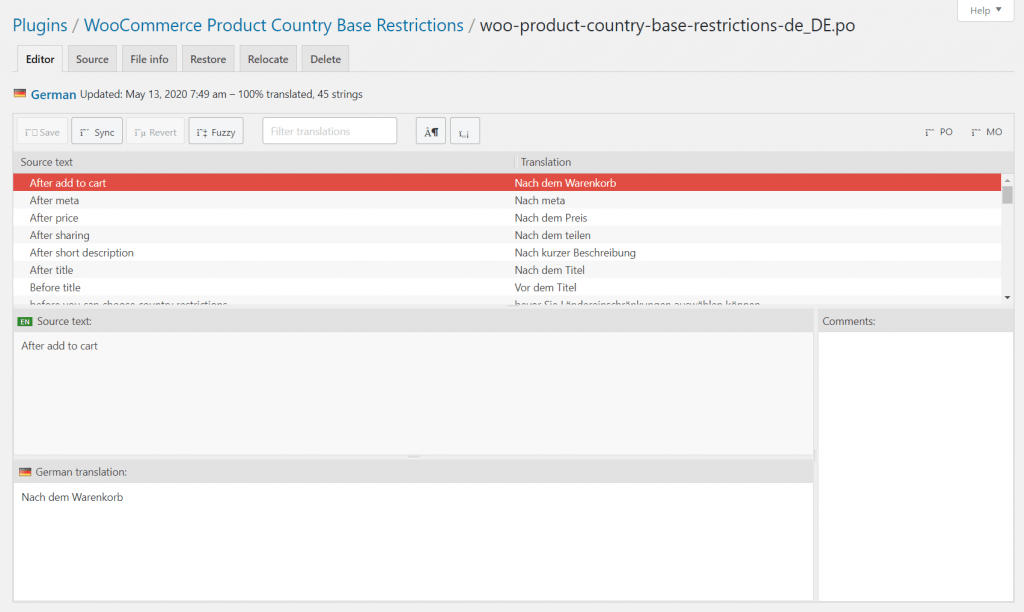Toggle code view icon next to pilcrow

pyautogui.click(x=464, y=132)
